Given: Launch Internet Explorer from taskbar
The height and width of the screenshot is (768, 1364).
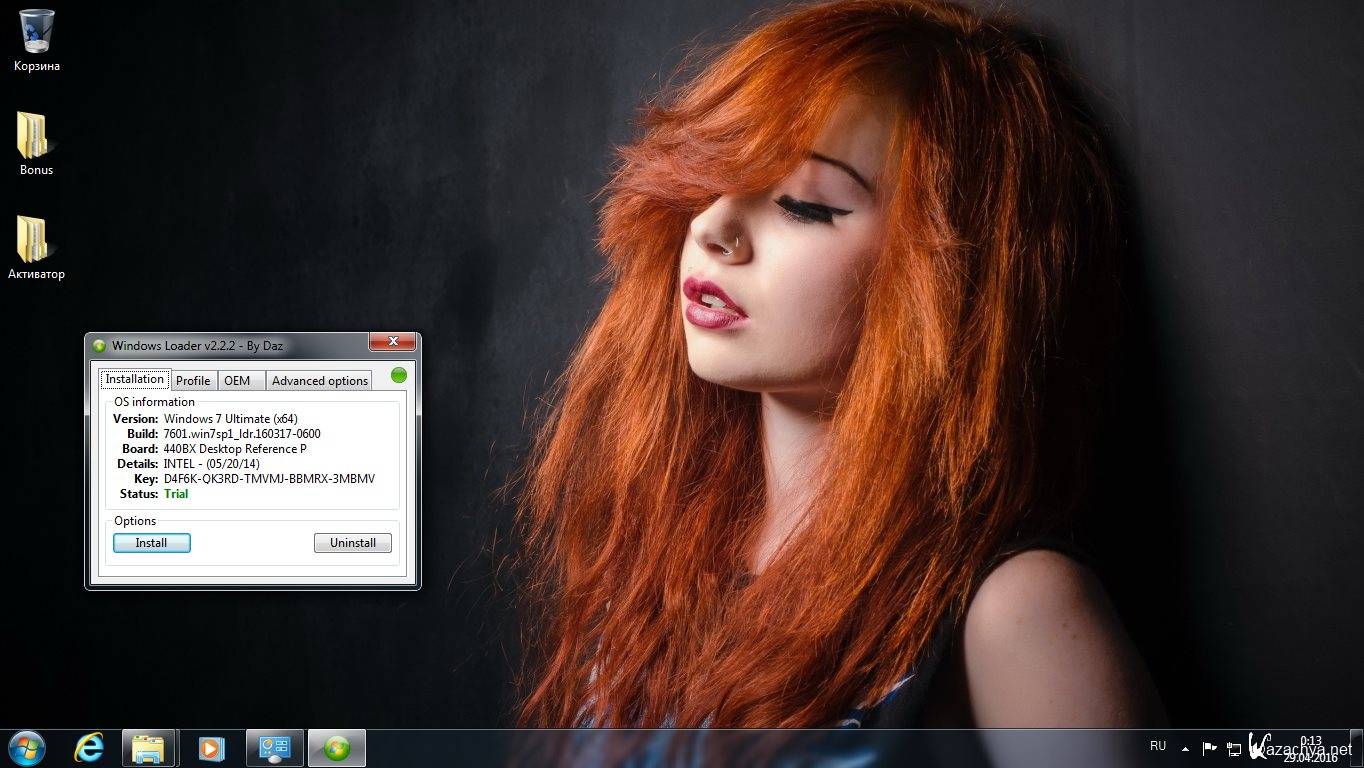Looking at the screenshot, I should point(89,747).
